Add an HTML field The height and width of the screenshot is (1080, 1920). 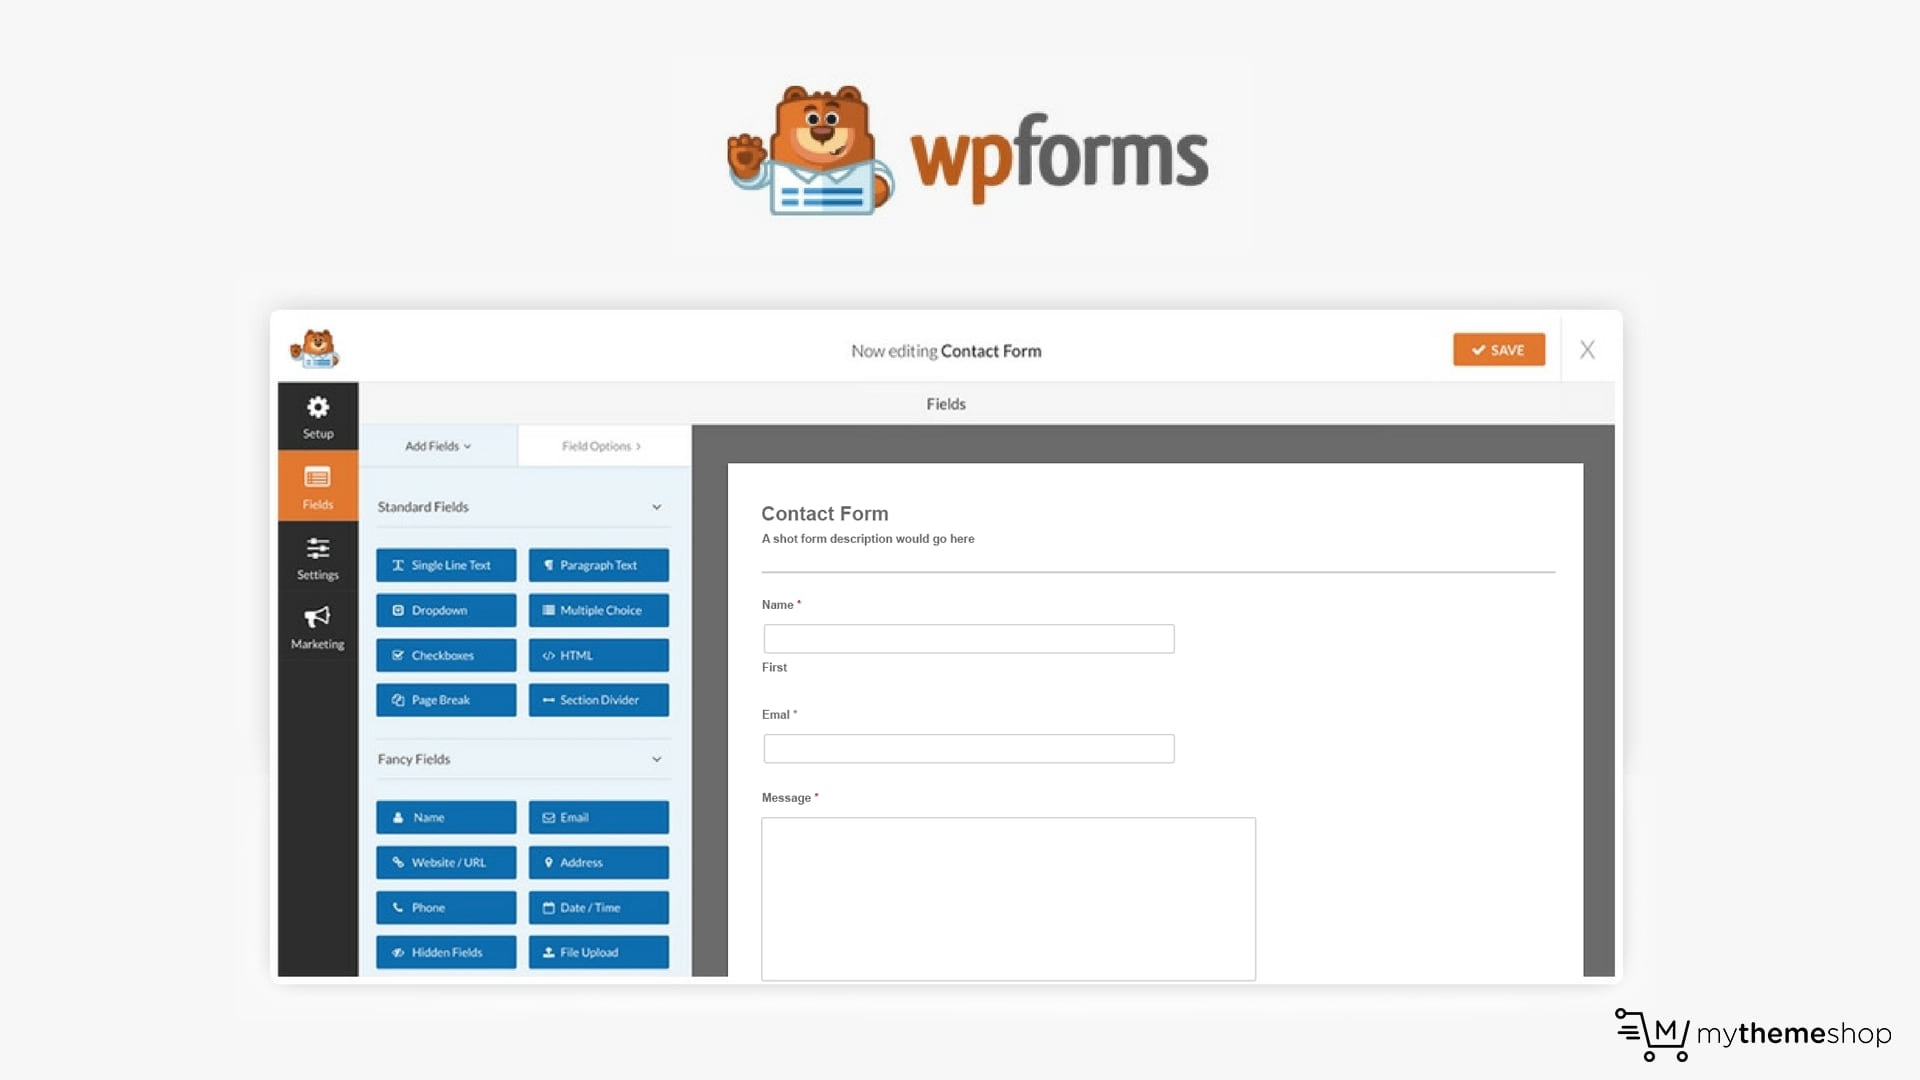coord(599,655)
